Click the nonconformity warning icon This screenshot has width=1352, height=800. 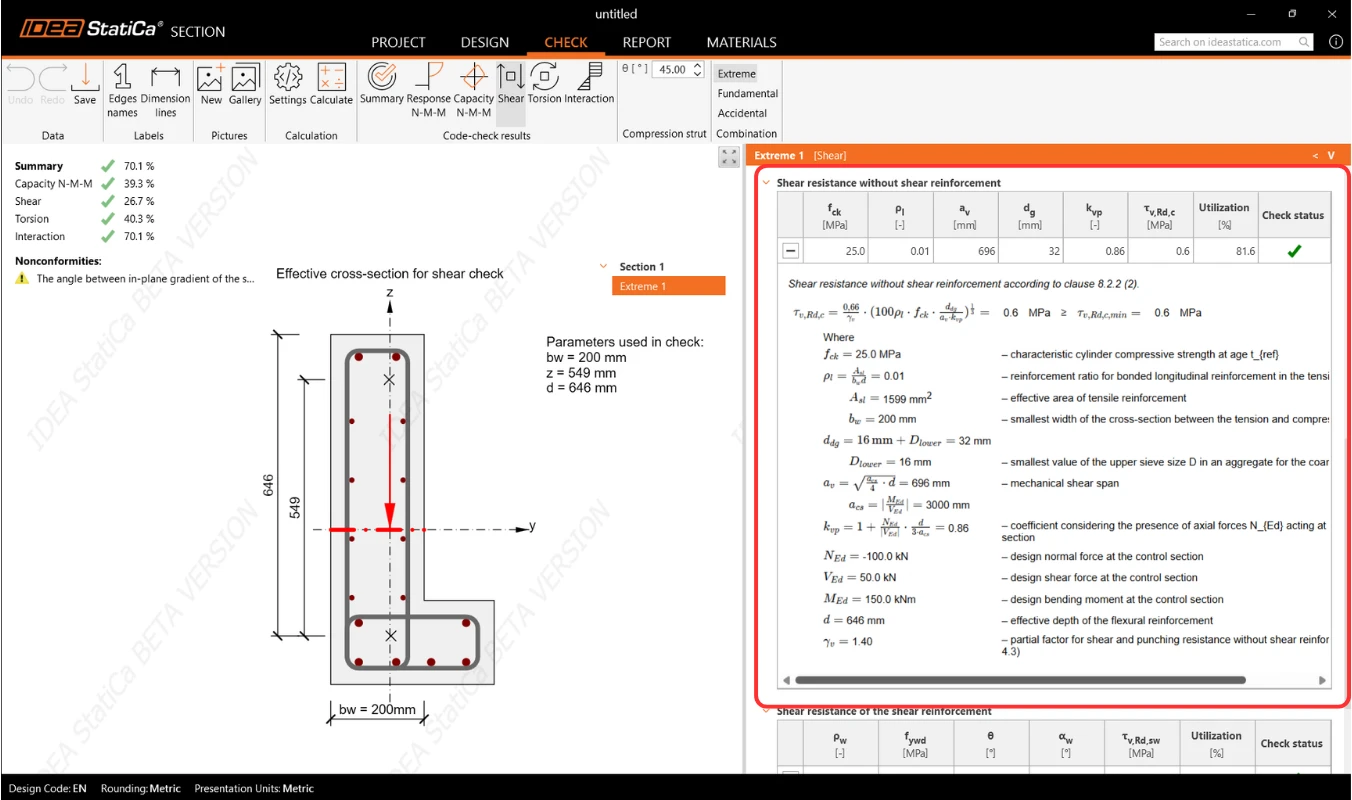22,279
